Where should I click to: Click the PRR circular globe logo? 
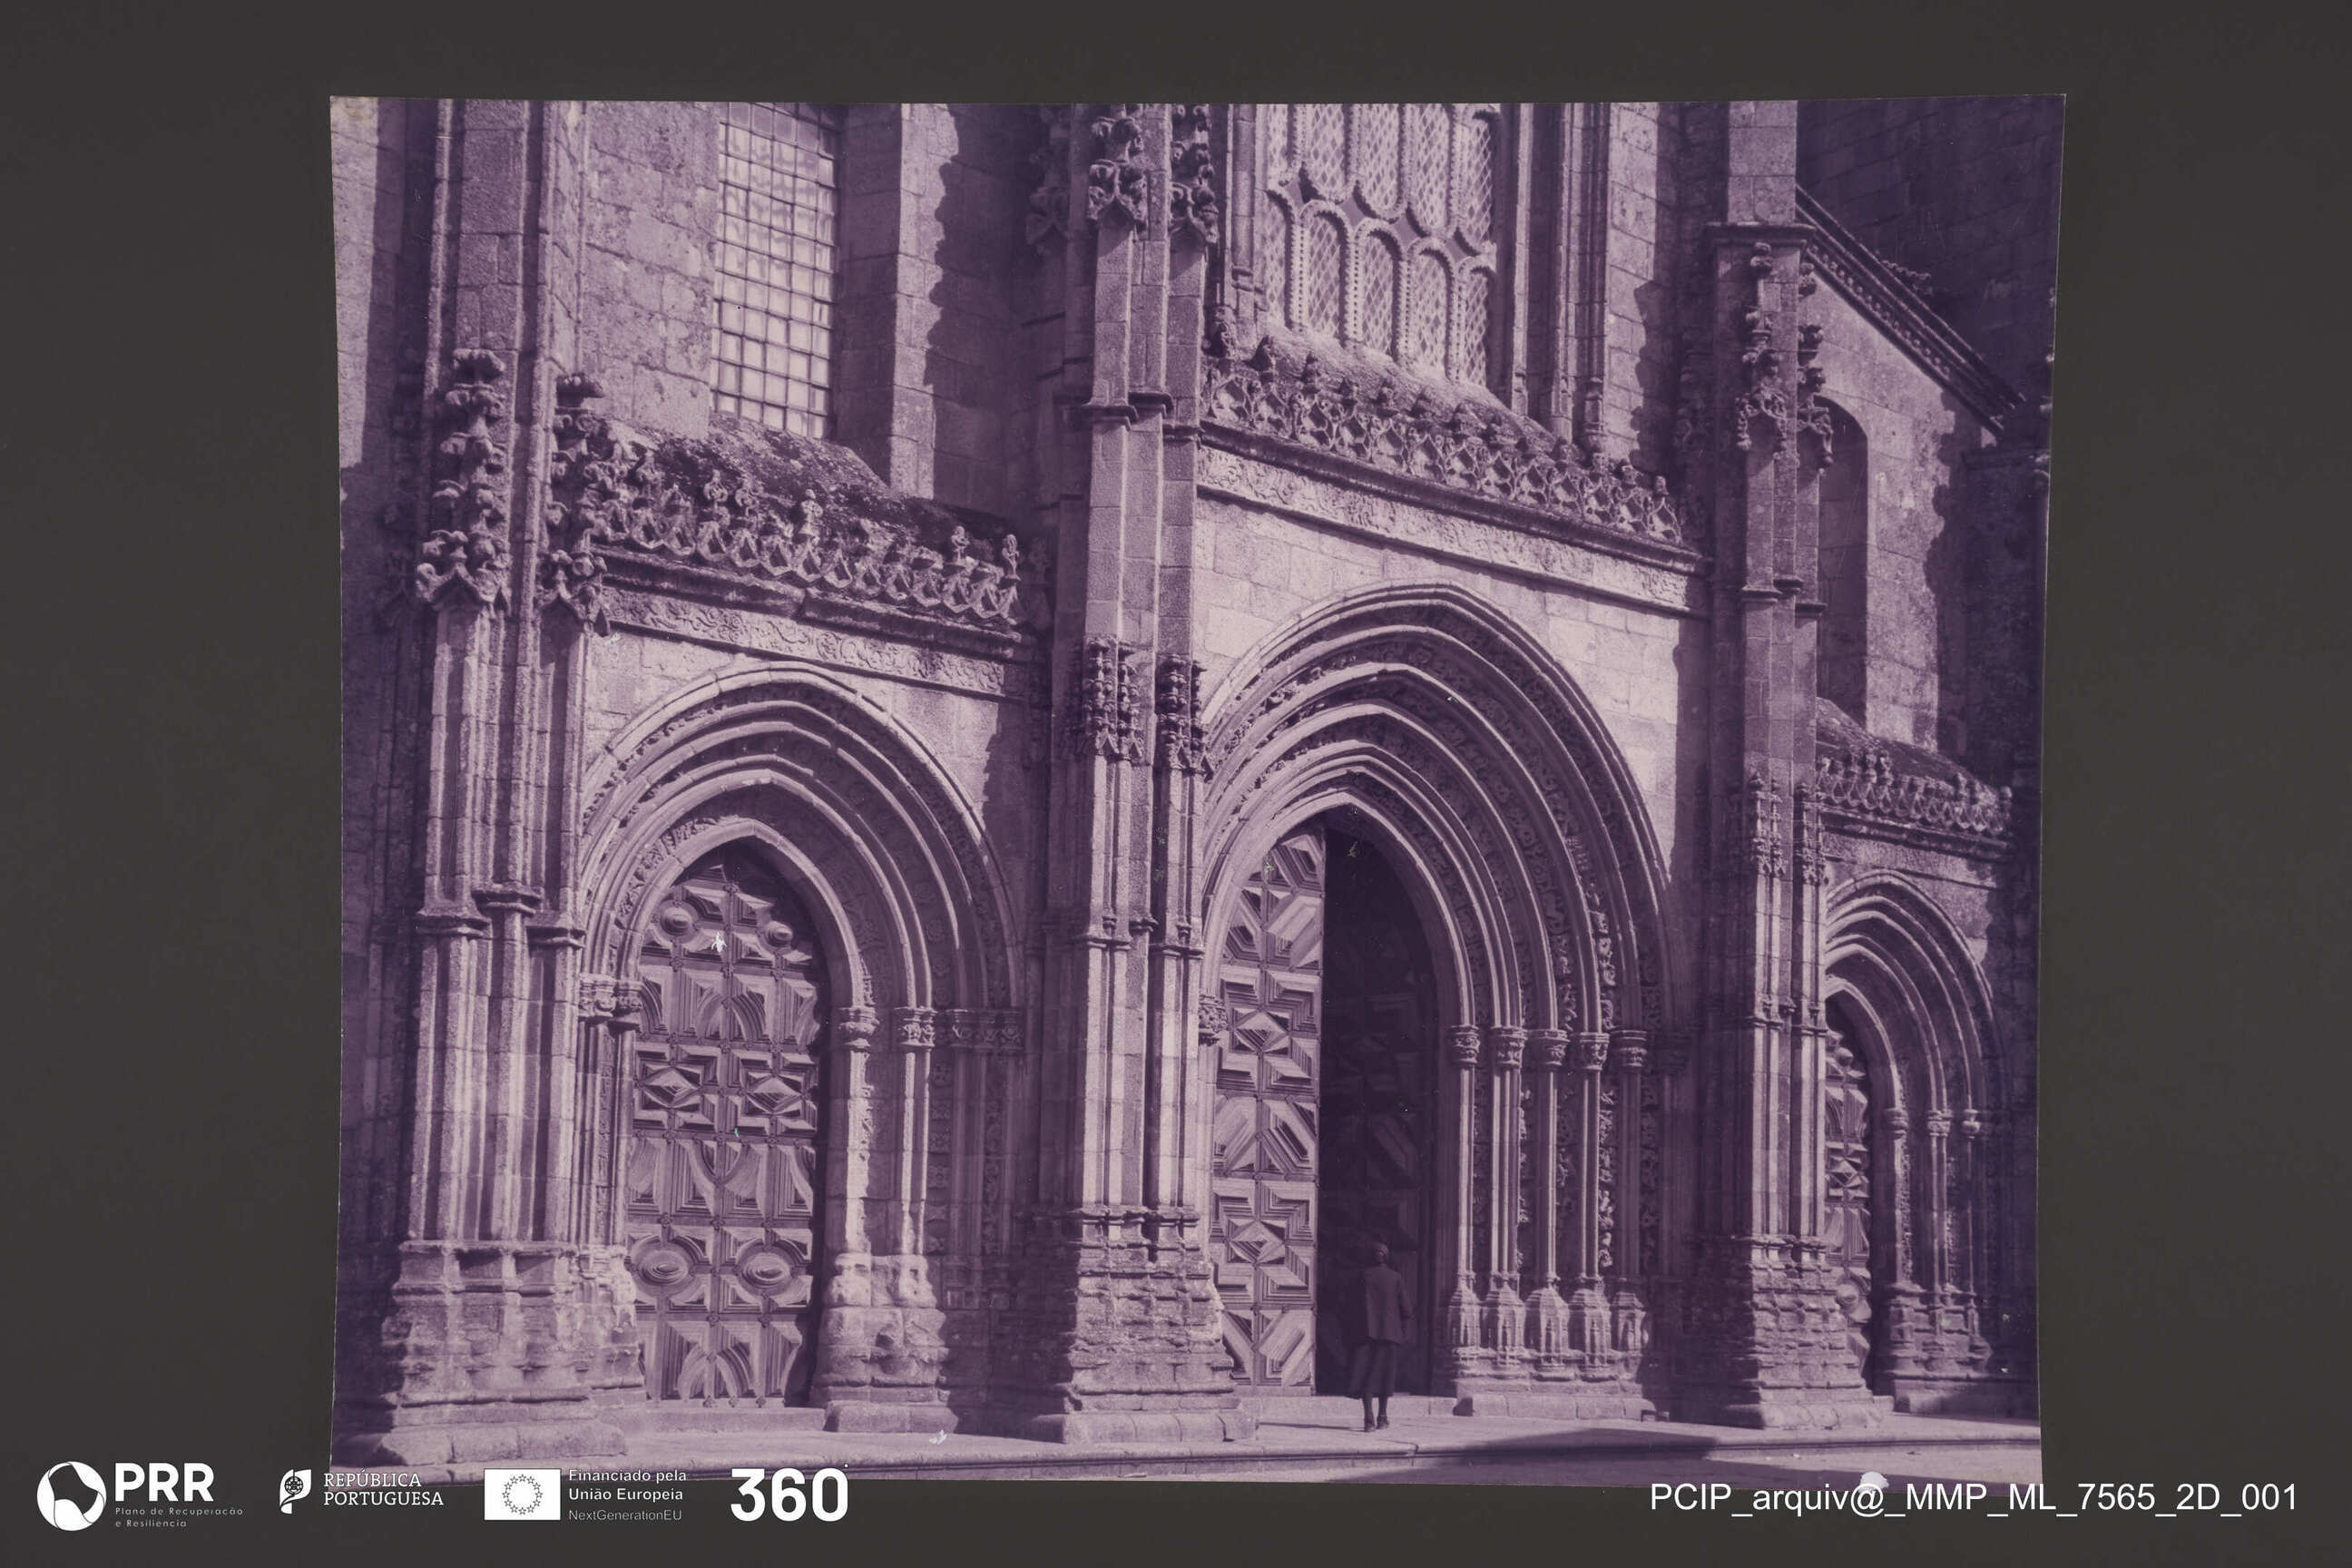tap(70, 1496)
